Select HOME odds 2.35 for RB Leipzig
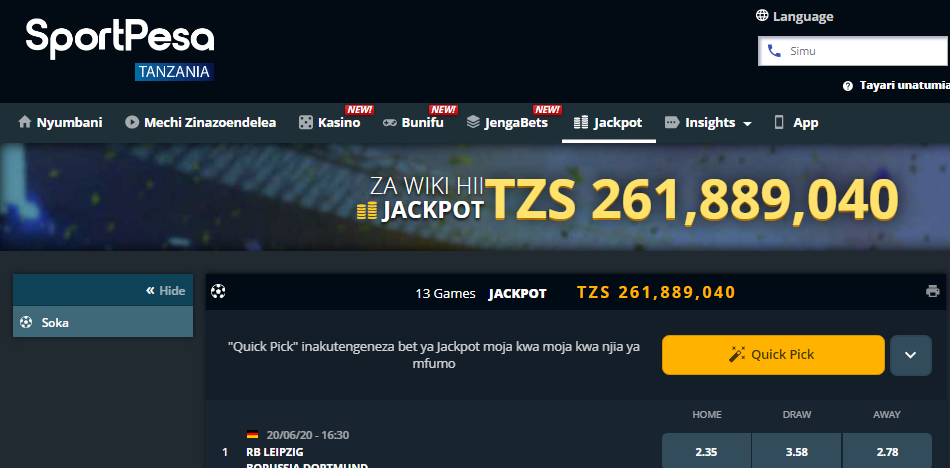Viewport: 950px width, 468px height. 706,452
